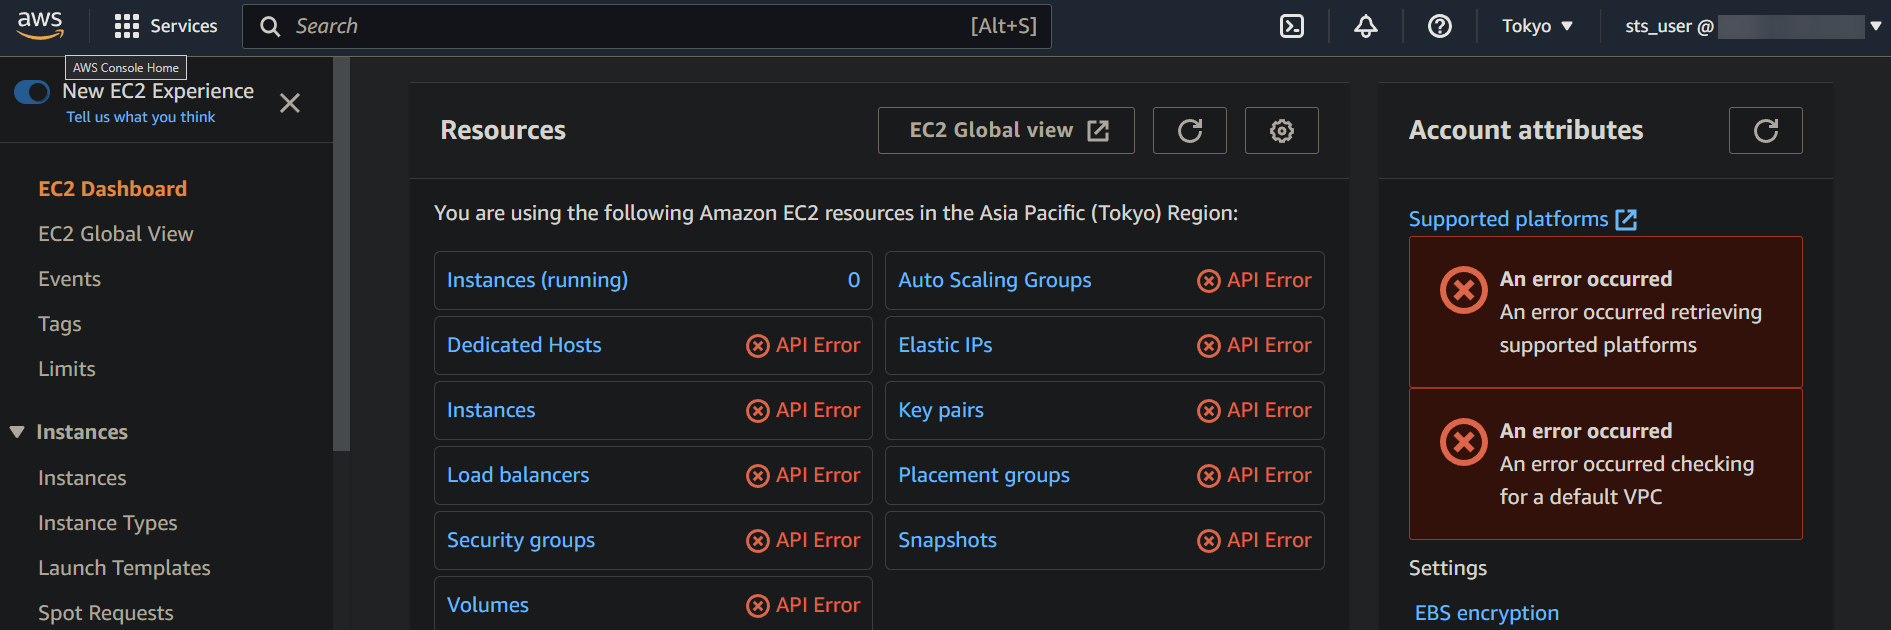
Task: Open Launch Templates in sidebar
Action: pos(124,568)
